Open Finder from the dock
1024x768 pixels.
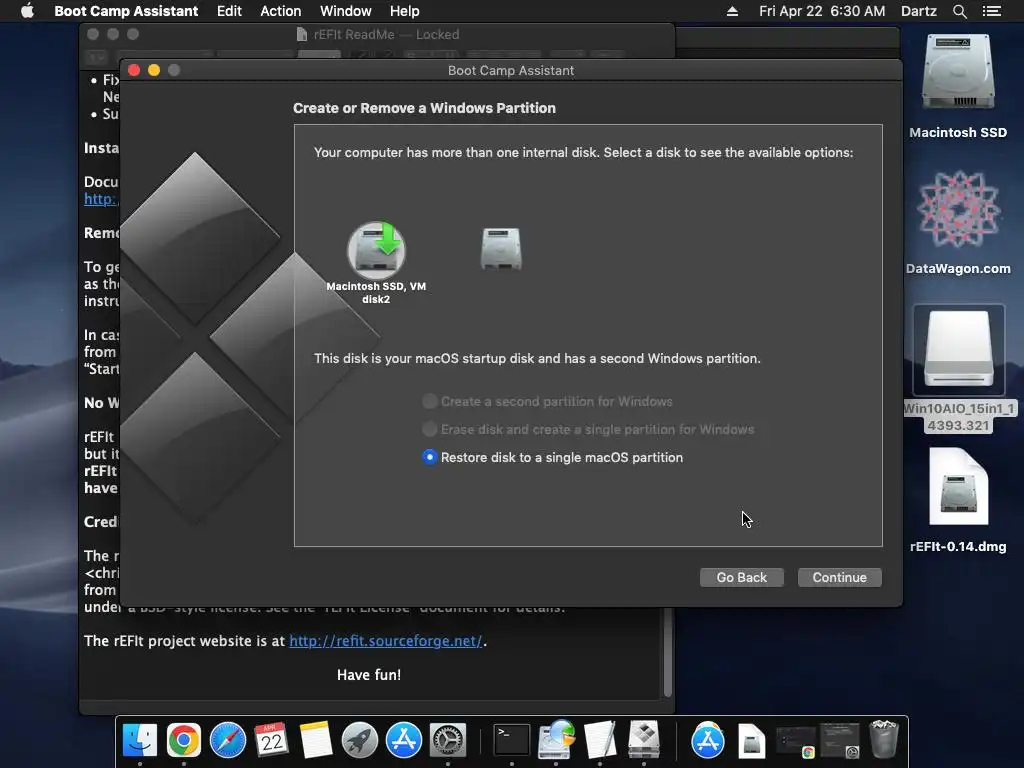[140, 740]
